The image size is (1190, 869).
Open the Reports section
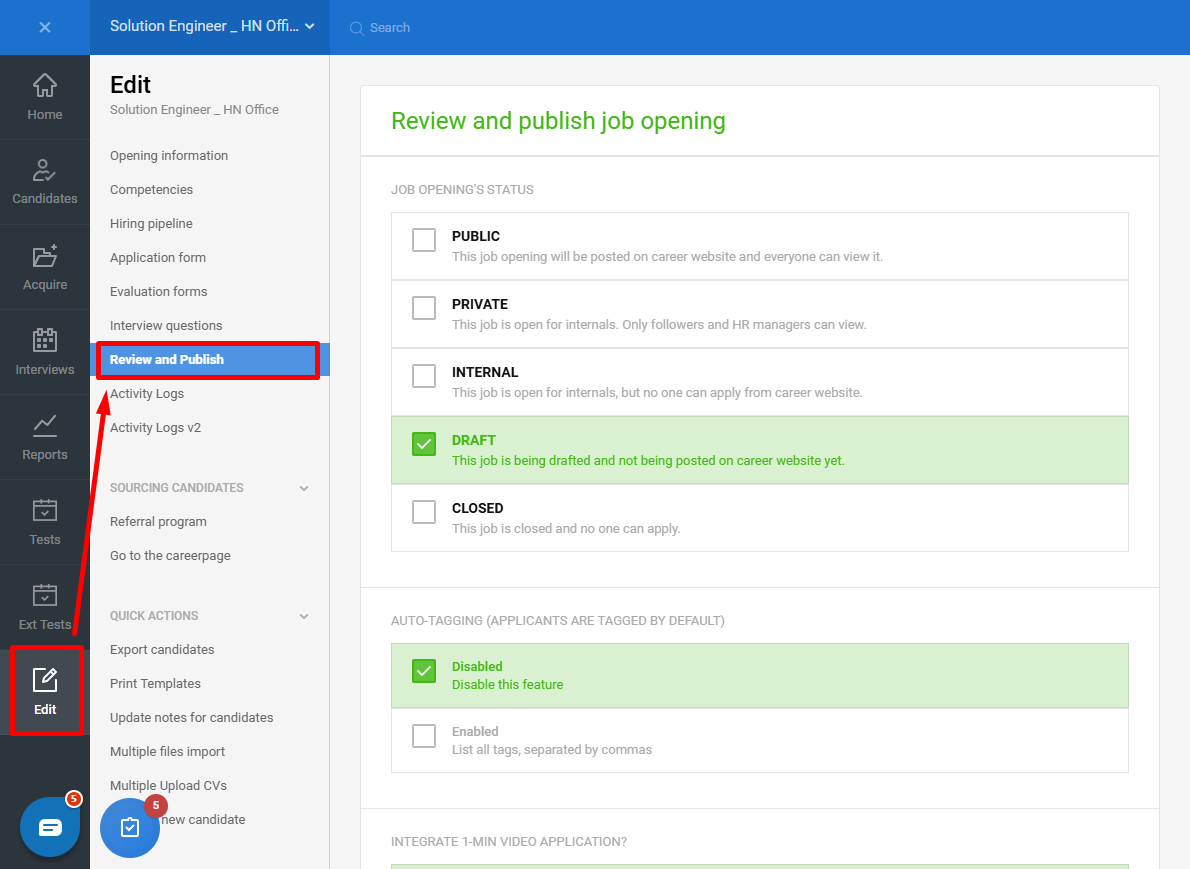coord(45,437)
